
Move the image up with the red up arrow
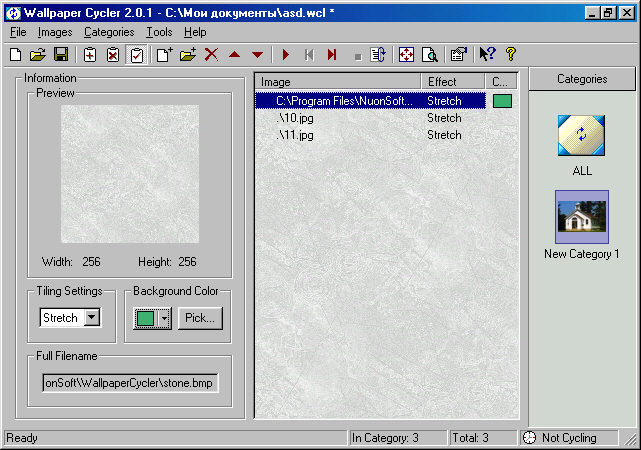(235, 55)
